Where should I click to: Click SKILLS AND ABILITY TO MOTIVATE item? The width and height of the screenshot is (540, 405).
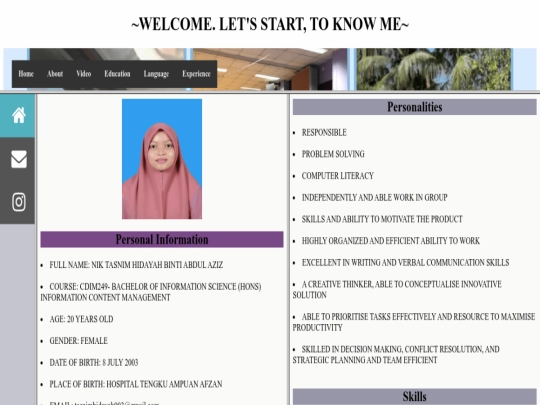point(382,219)
